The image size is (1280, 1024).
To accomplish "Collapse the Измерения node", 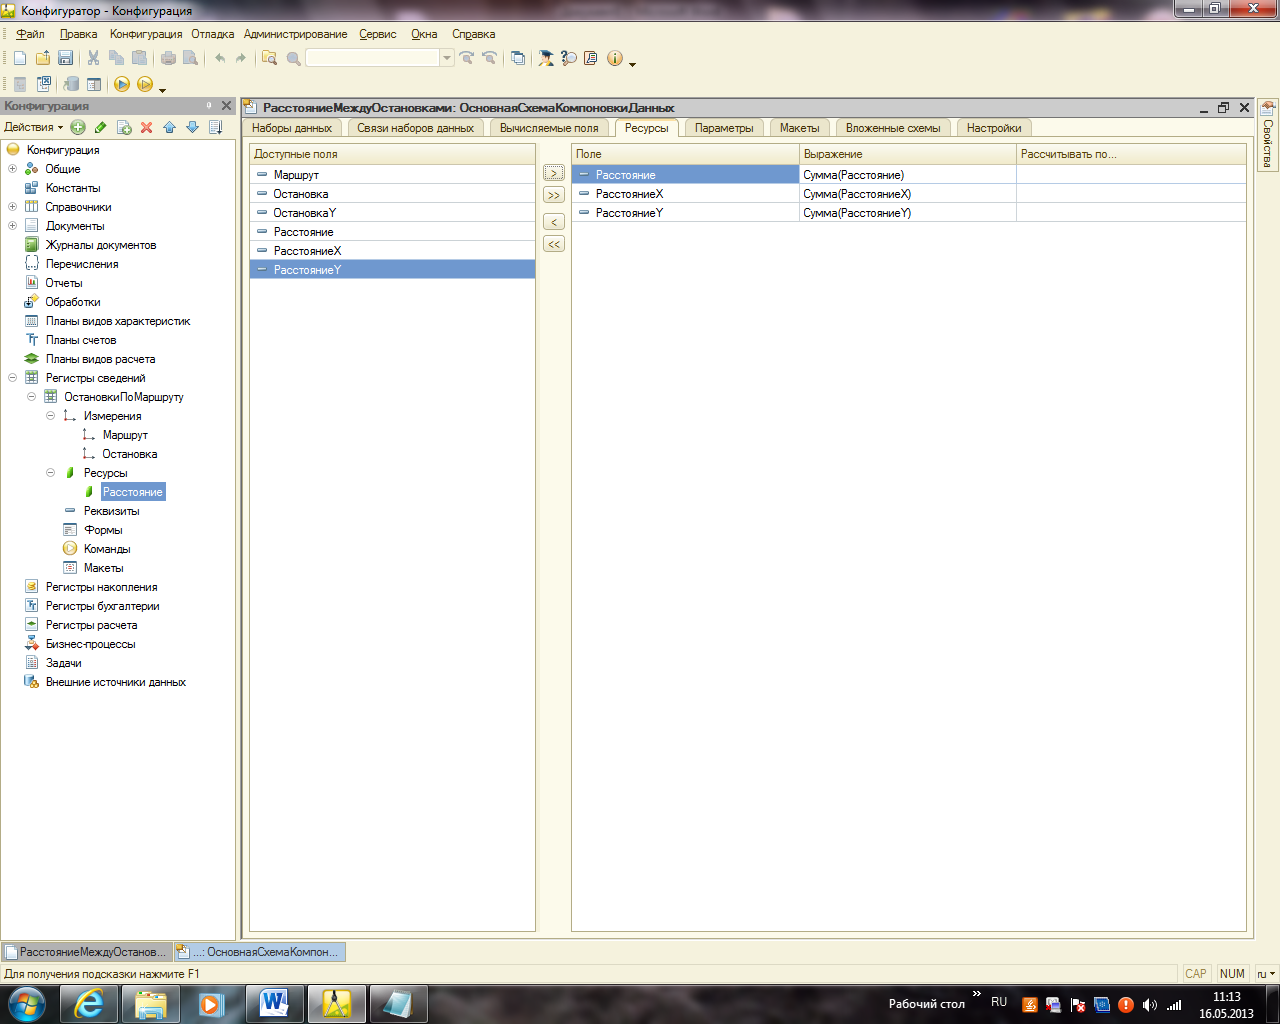I will coord(50,416).
